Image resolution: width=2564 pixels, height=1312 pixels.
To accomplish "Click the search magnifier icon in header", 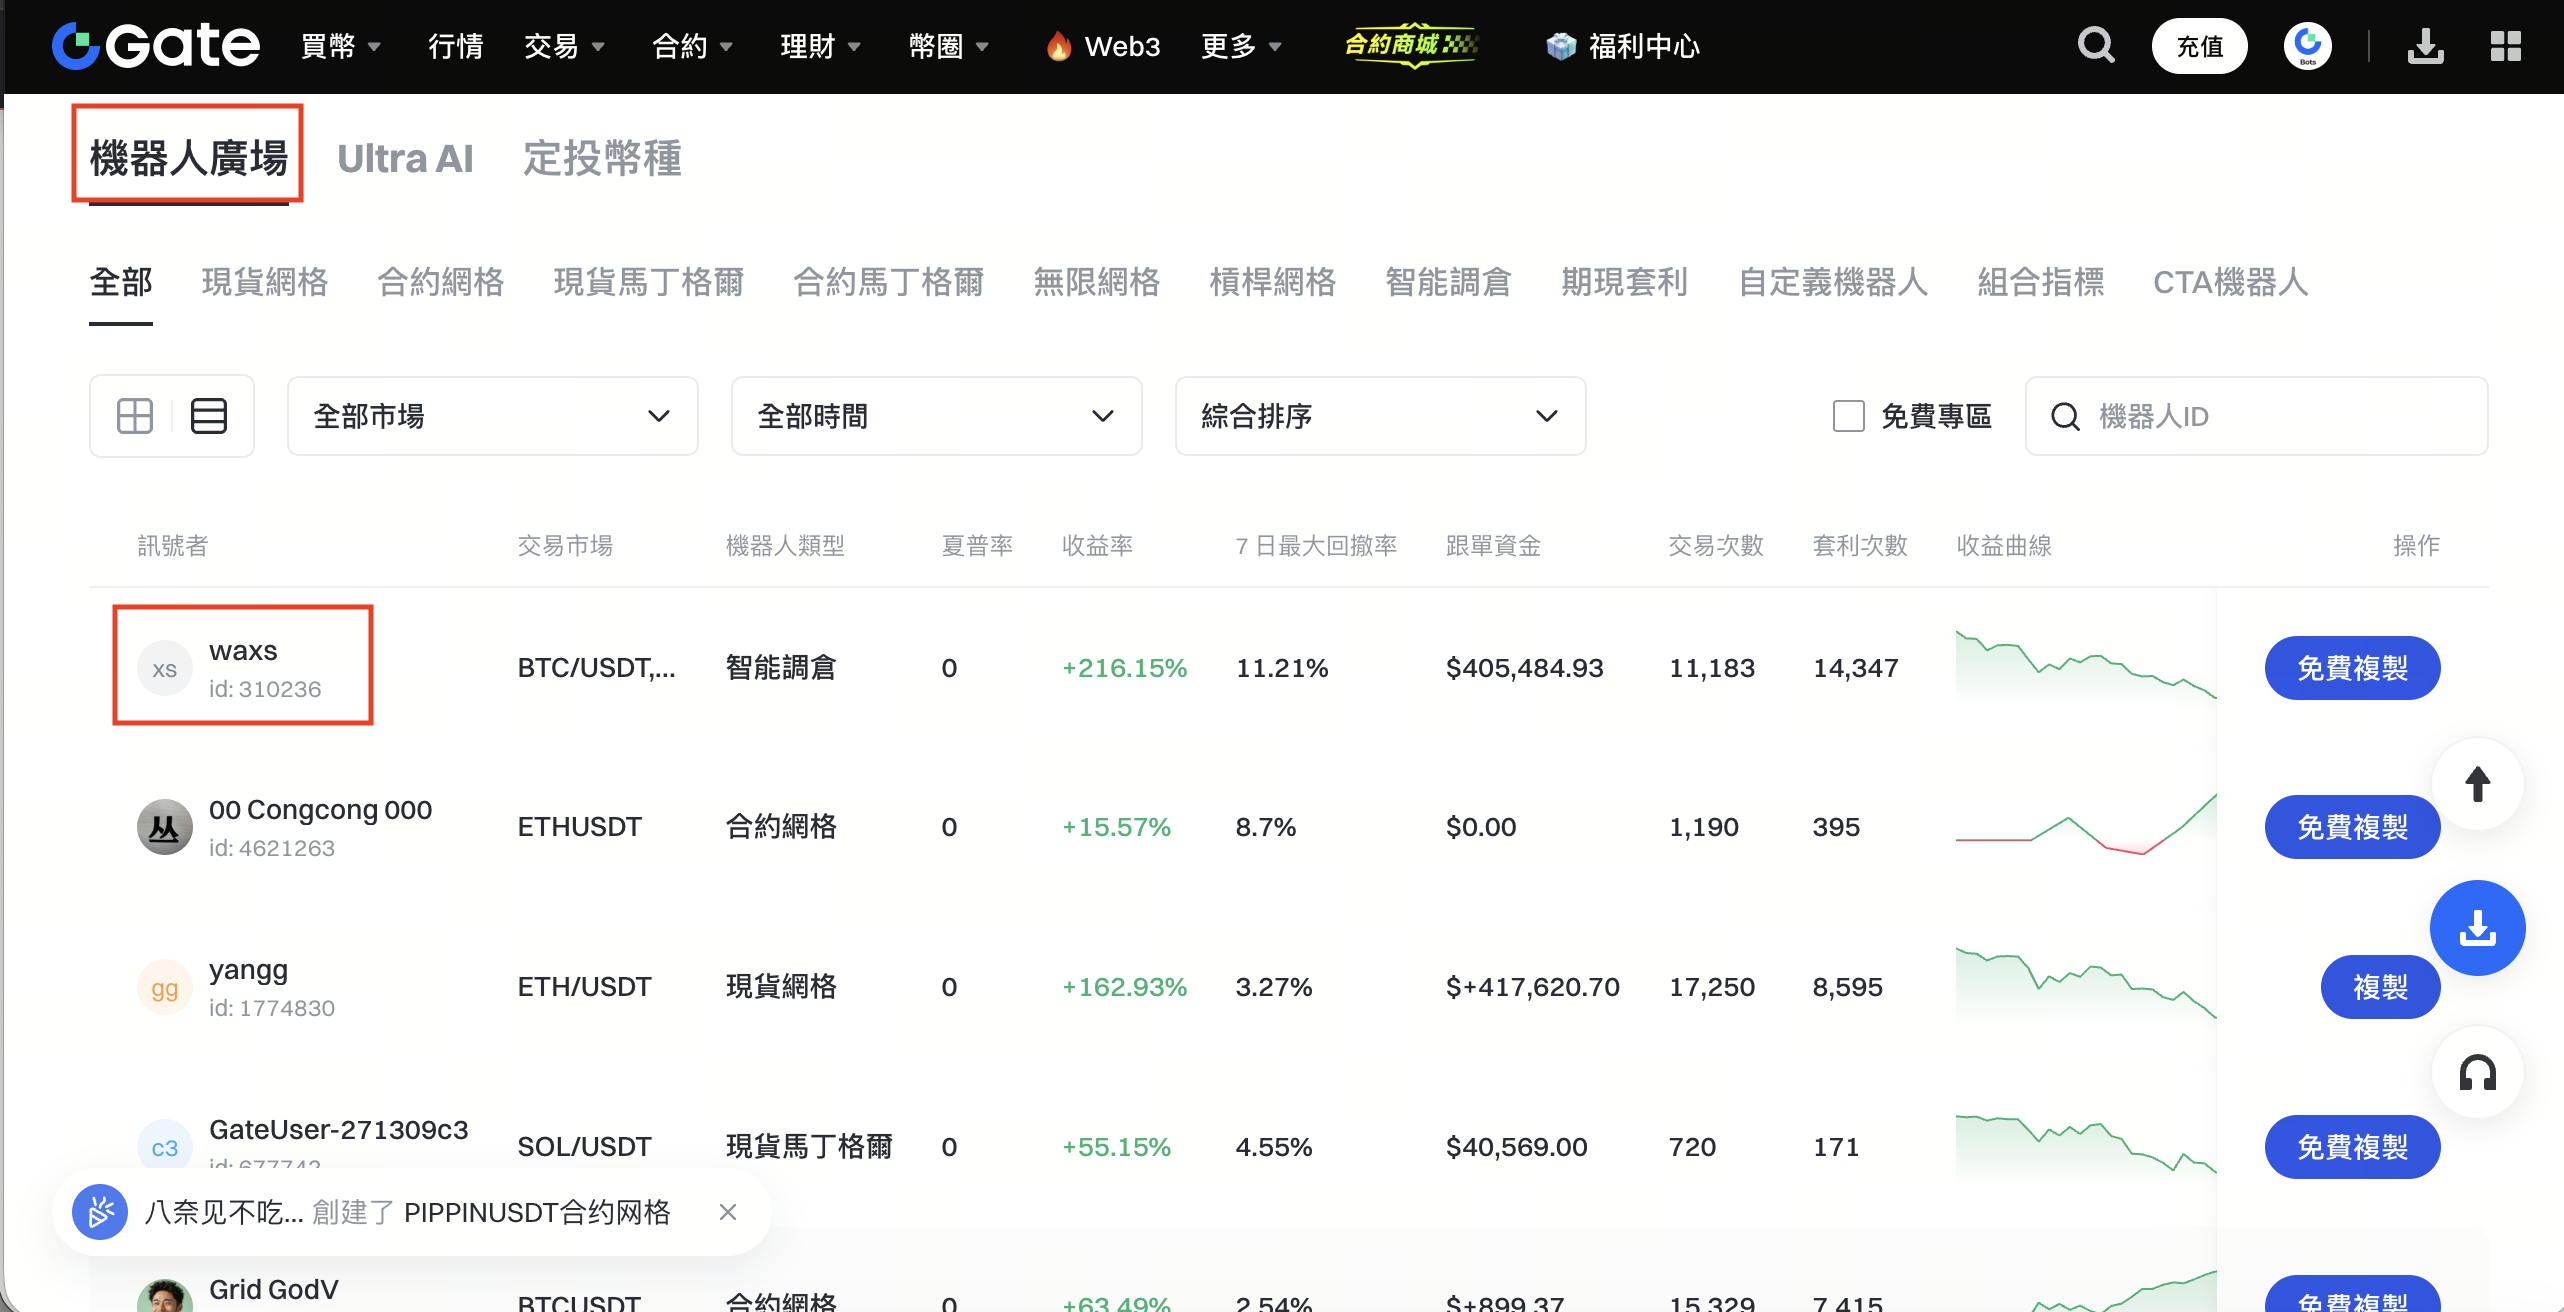I will click(2095, 46).
